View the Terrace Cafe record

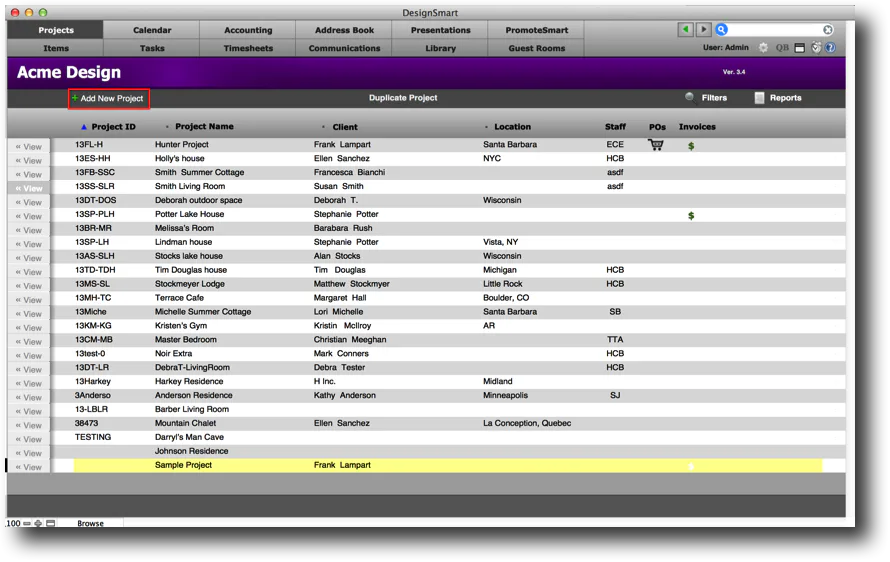pyautogui.click(x=29, y=300)
